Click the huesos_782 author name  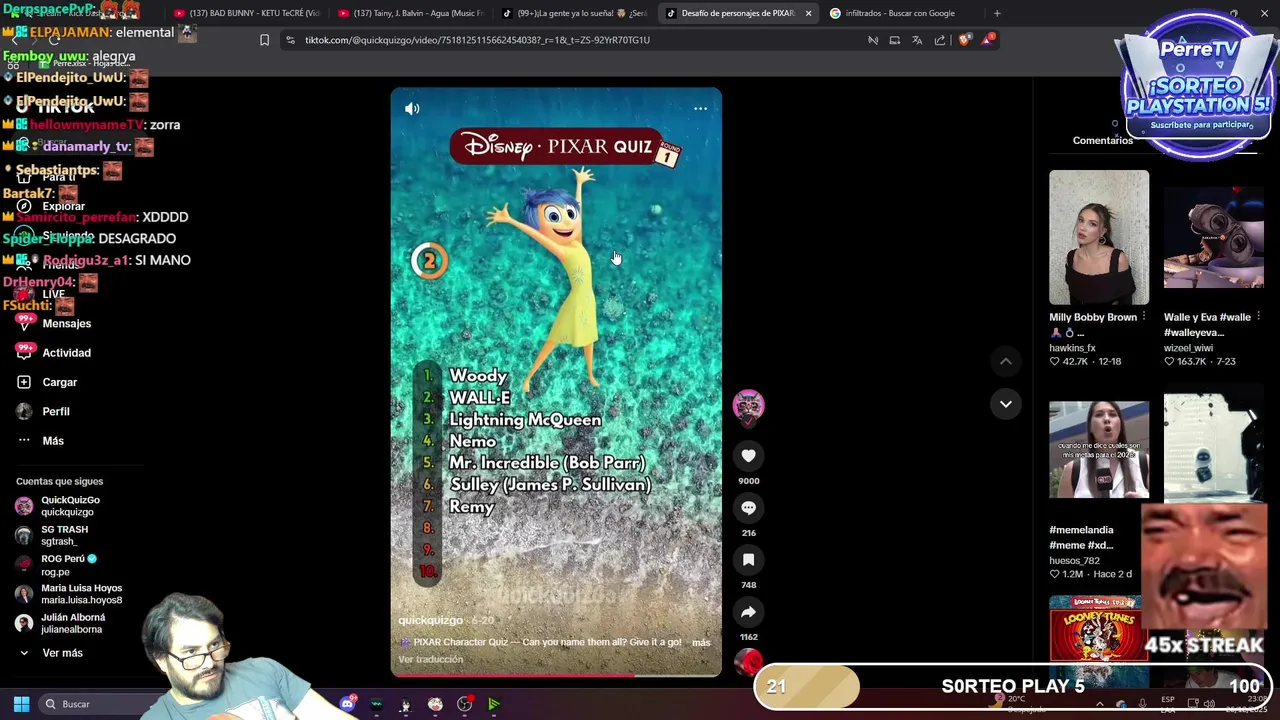(1074, 561)
